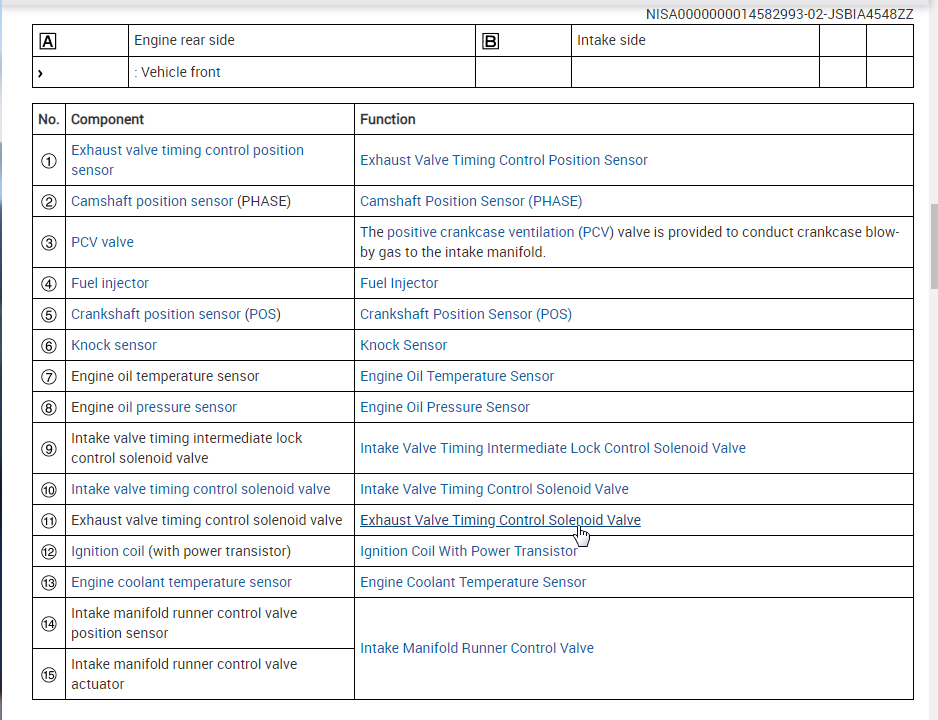The width and height of the screenshot is (938, 720).
Task: Open Intake Valve Timing Intermediate Lock Control Solenoid Valve link
Action: 553,448
